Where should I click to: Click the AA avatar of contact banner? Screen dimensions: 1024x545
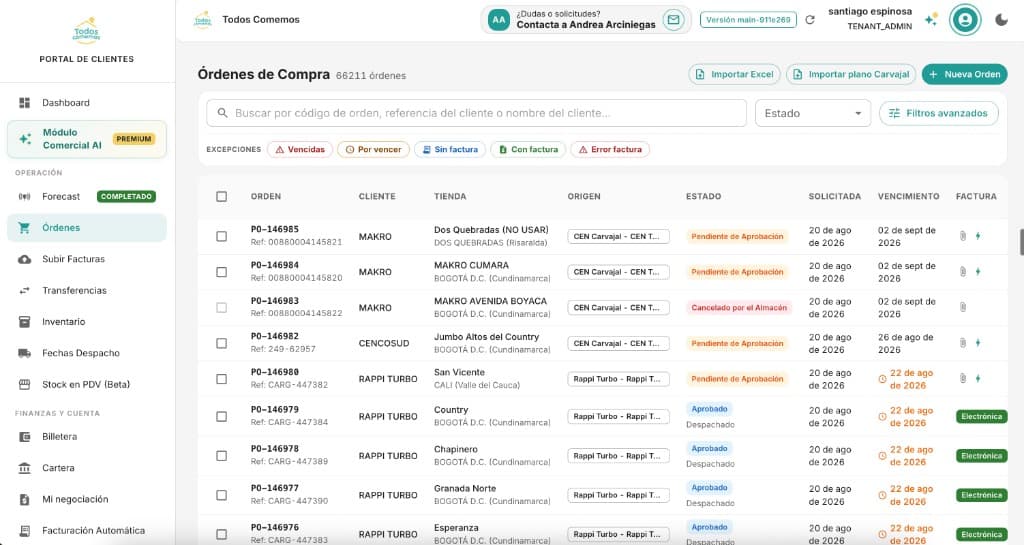tap(499, 20)
